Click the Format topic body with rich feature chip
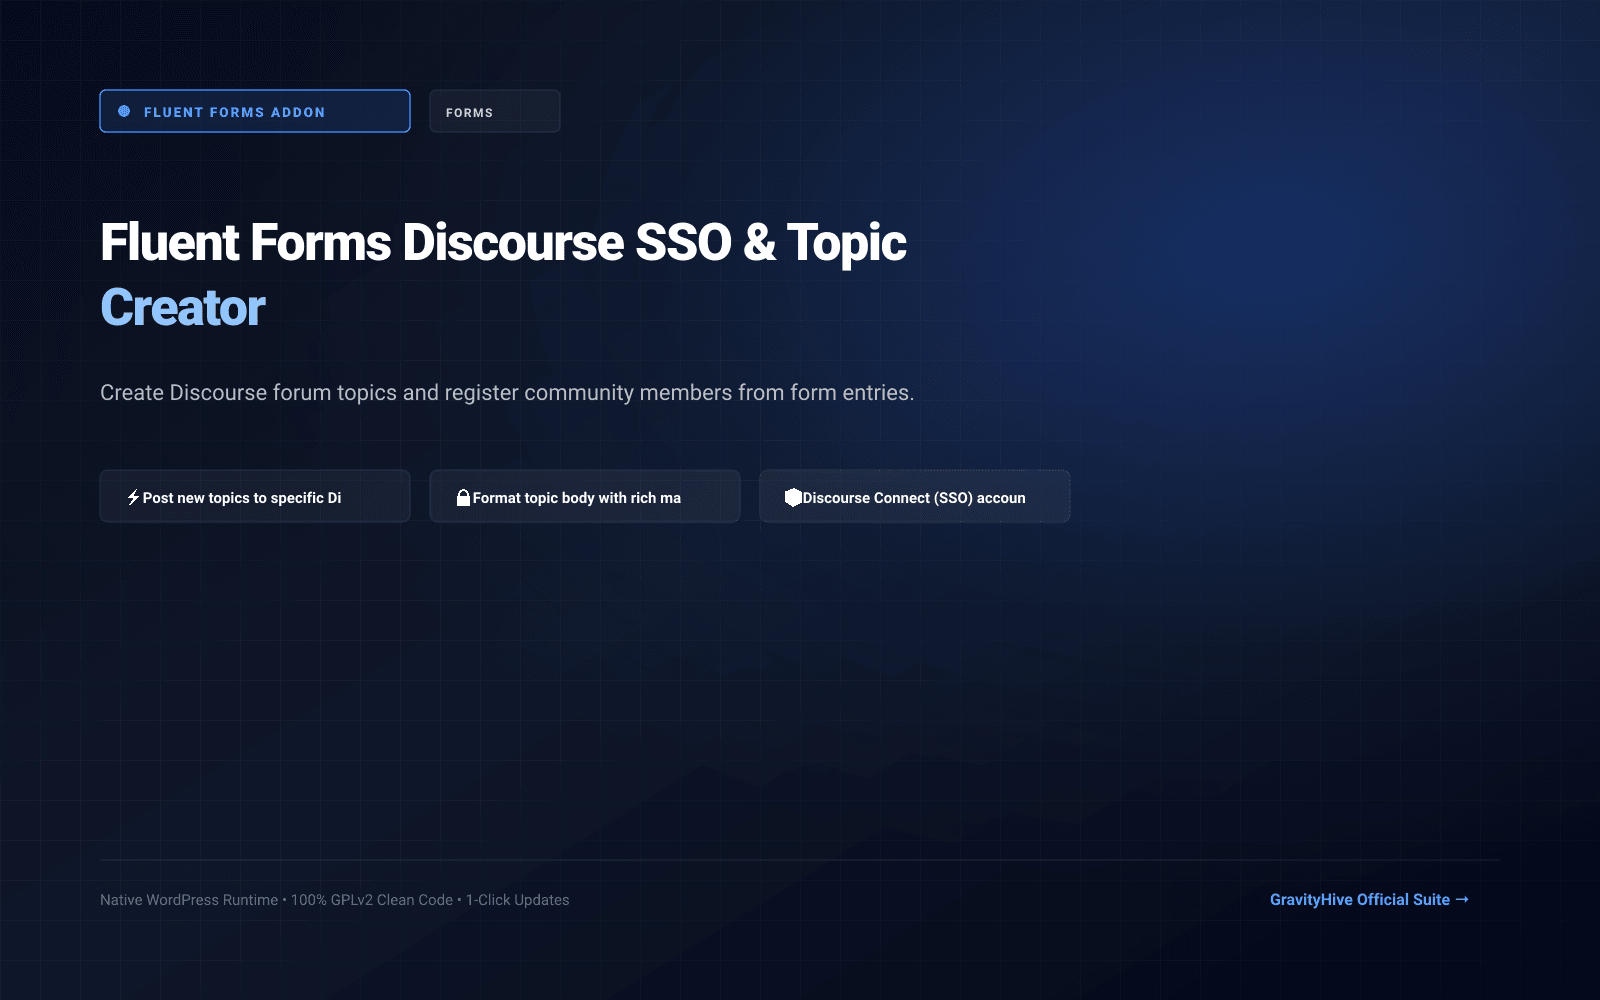The width and height of the screenshot is (1600, 1000). click(x=585, y=496)
